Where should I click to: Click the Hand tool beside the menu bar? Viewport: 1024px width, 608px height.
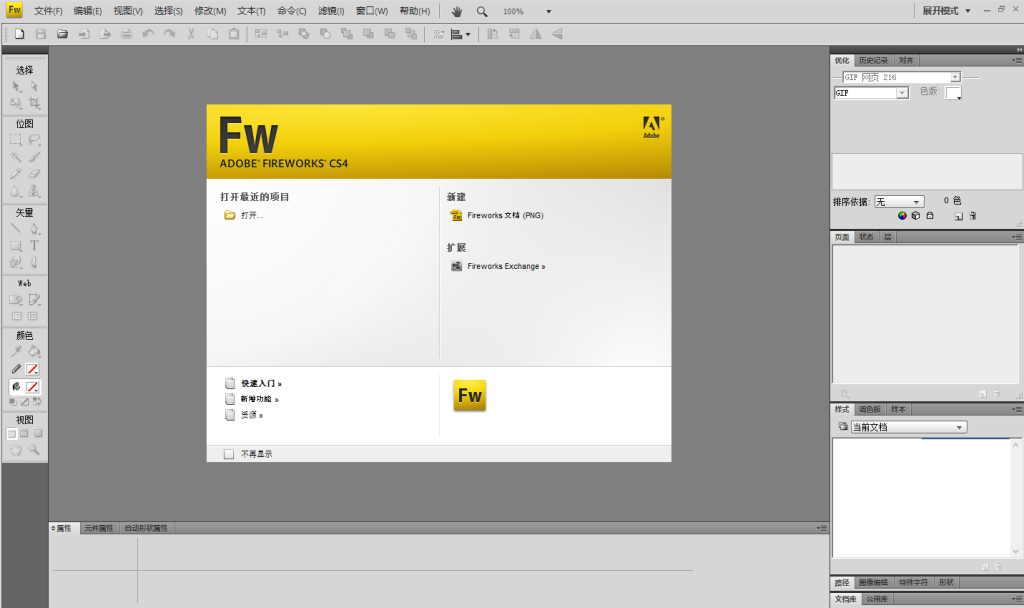(x=457, y=11)
